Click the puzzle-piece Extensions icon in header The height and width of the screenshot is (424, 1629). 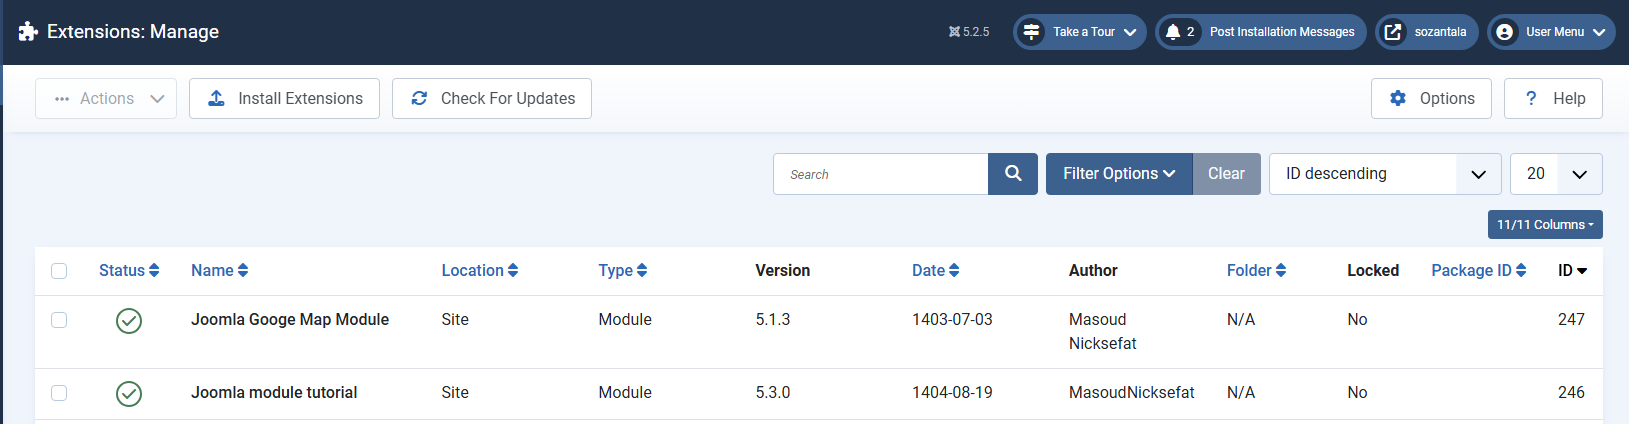(x=28, y=32)
